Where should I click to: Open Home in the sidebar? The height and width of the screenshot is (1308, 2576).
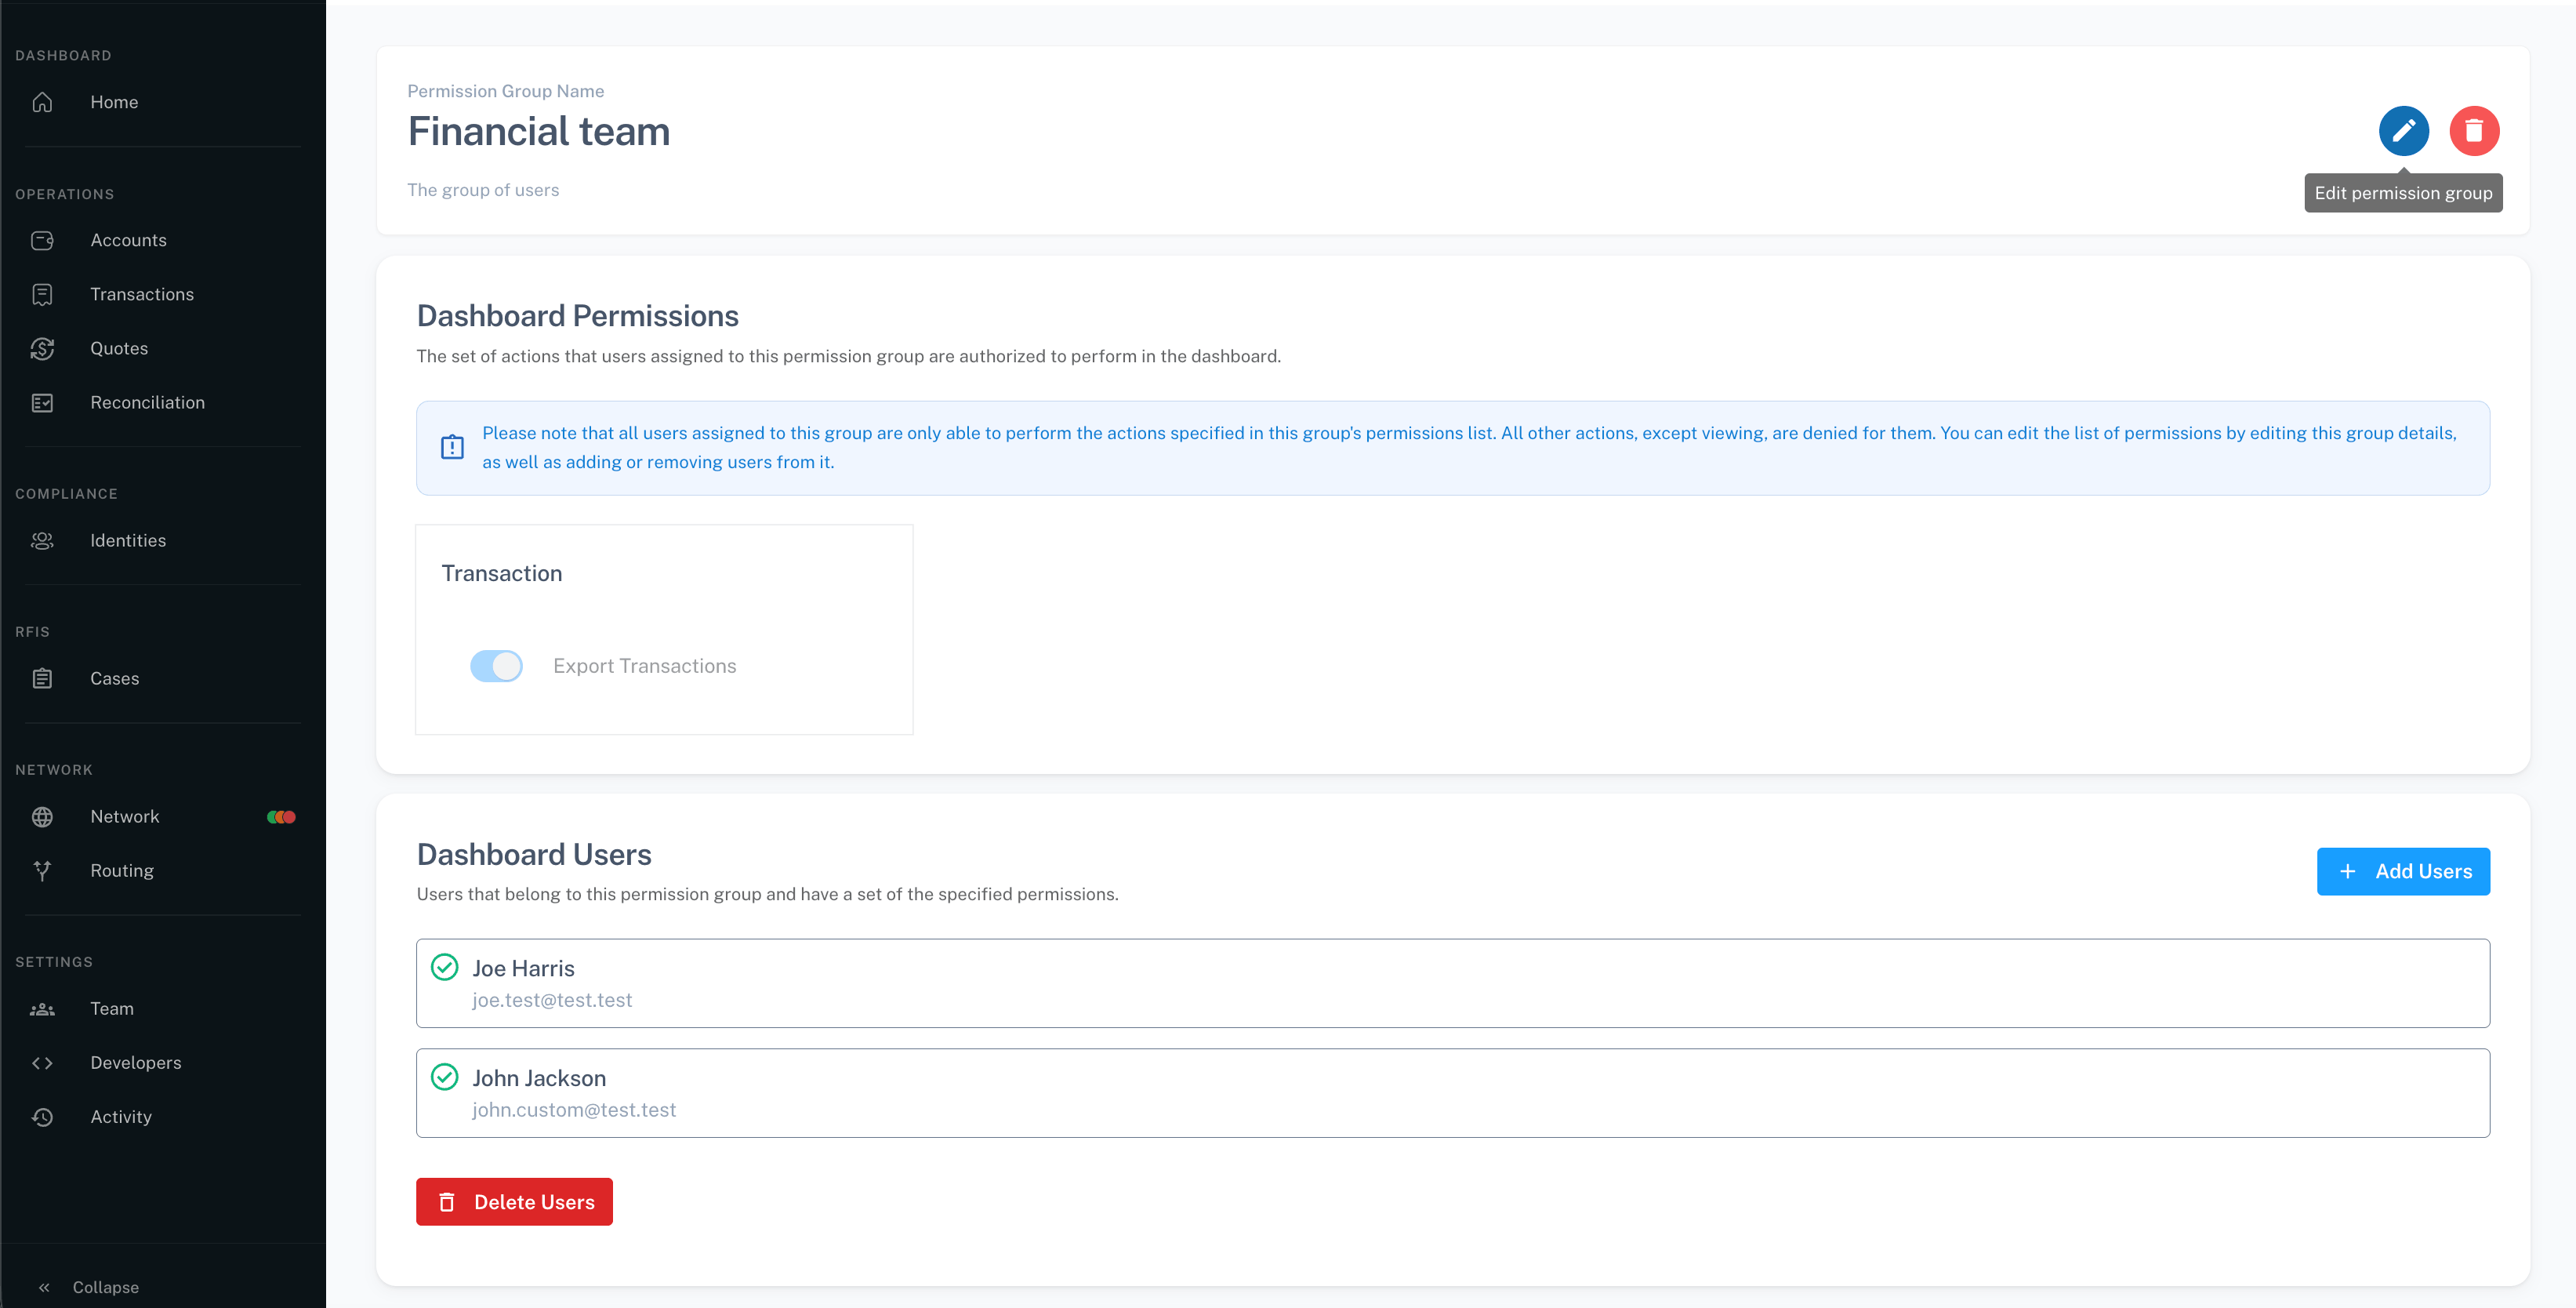click(x=114, y=102)
